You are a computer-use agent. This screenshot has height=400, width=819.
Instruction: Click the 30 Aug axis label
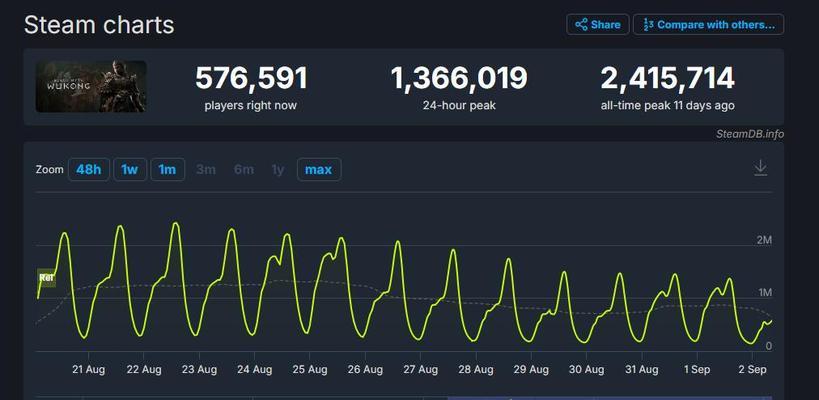(587, 370)
